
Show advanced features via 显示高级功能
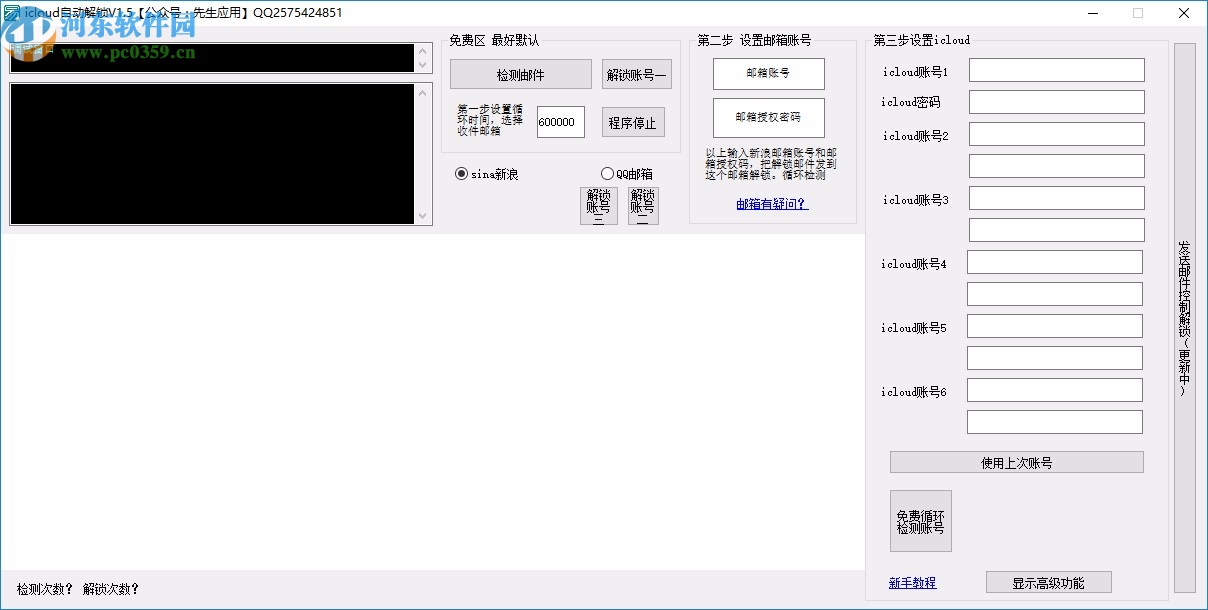pyautogui.click(x=1048, y=582)
